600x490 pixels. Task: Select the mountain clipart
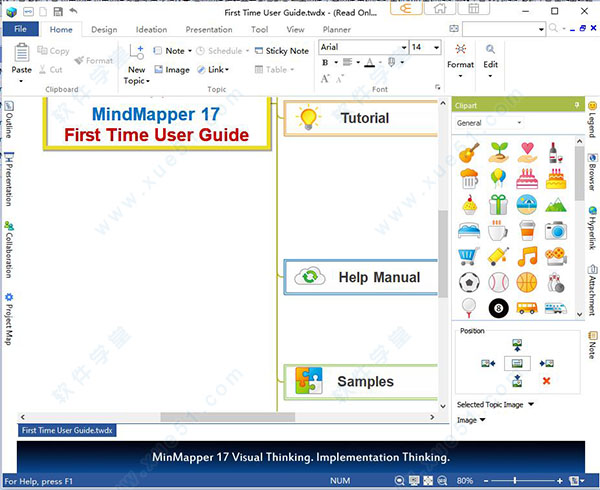pos(556,205)
